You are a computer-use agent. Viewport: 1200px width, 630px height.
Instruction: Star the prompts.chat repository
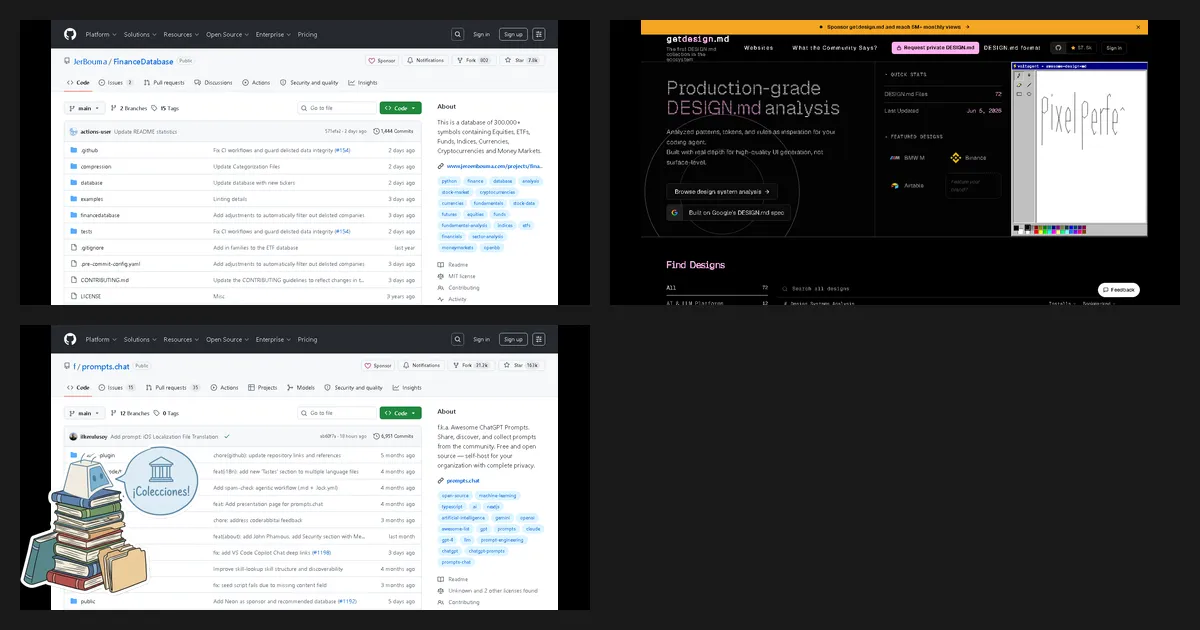(522, 366)
